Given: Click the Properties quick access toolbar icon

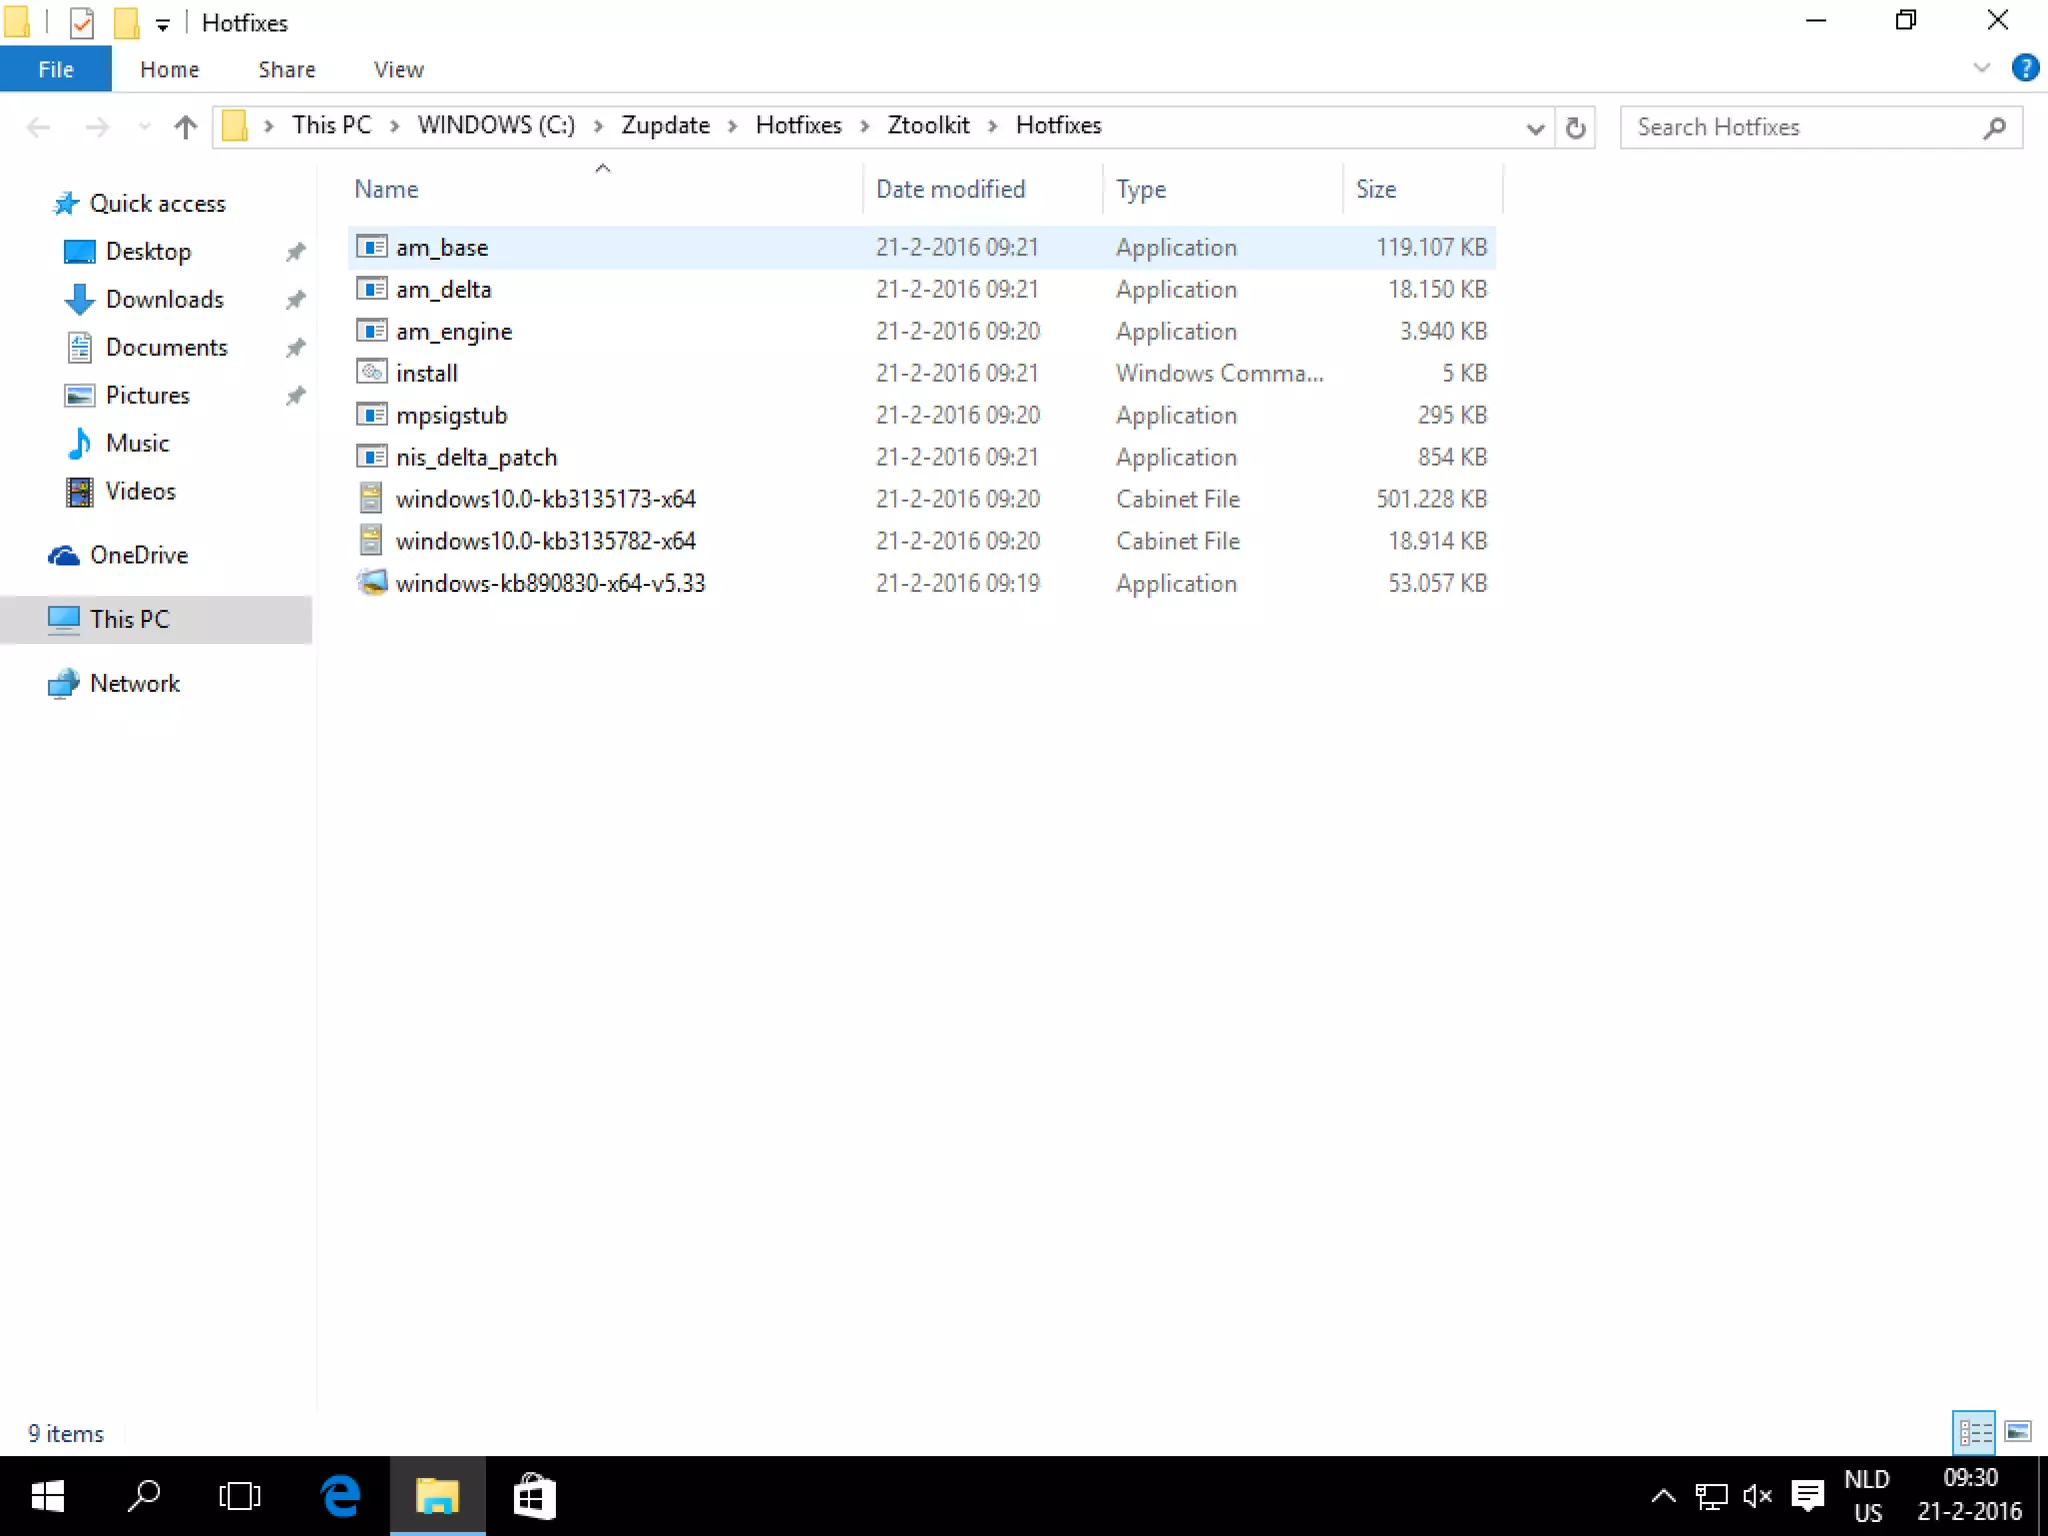Looking at the screenshot, I should click(82, 22).
